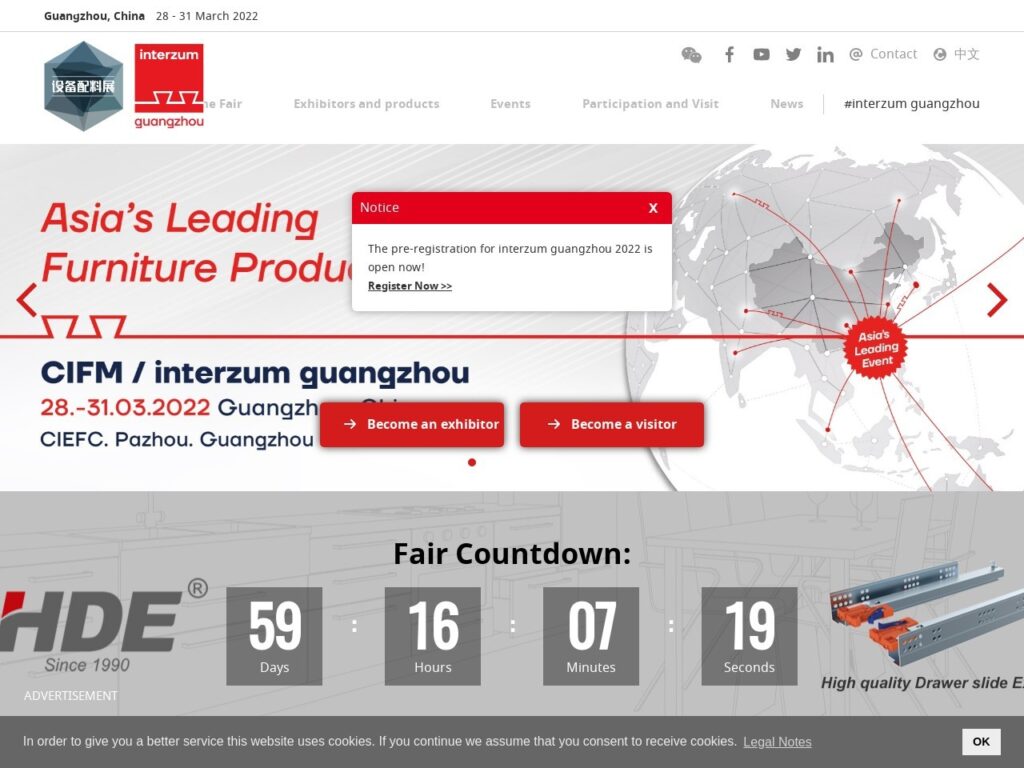Click the Fair Countdown heading
The width and height of the screenshot is (1024, 768).
click(512, 554)
